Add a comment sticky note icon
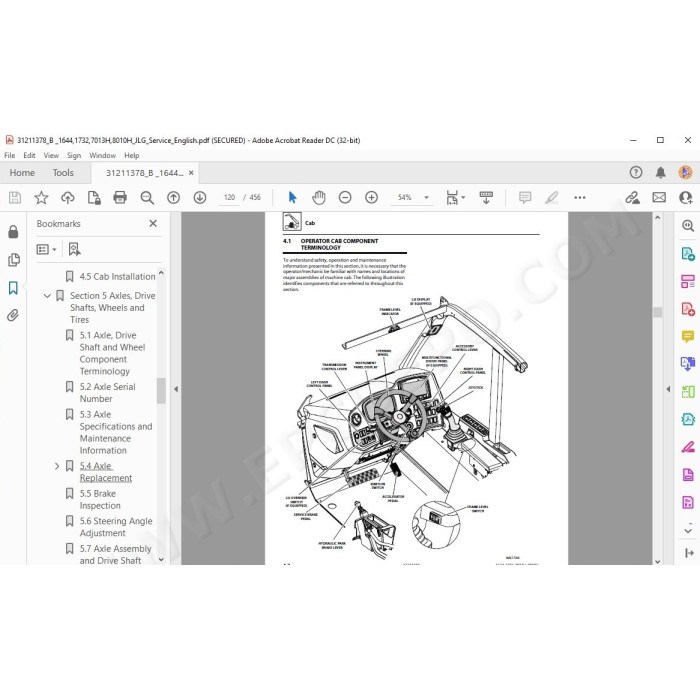This screenshot has width=700, height=700. coord(525,197)
